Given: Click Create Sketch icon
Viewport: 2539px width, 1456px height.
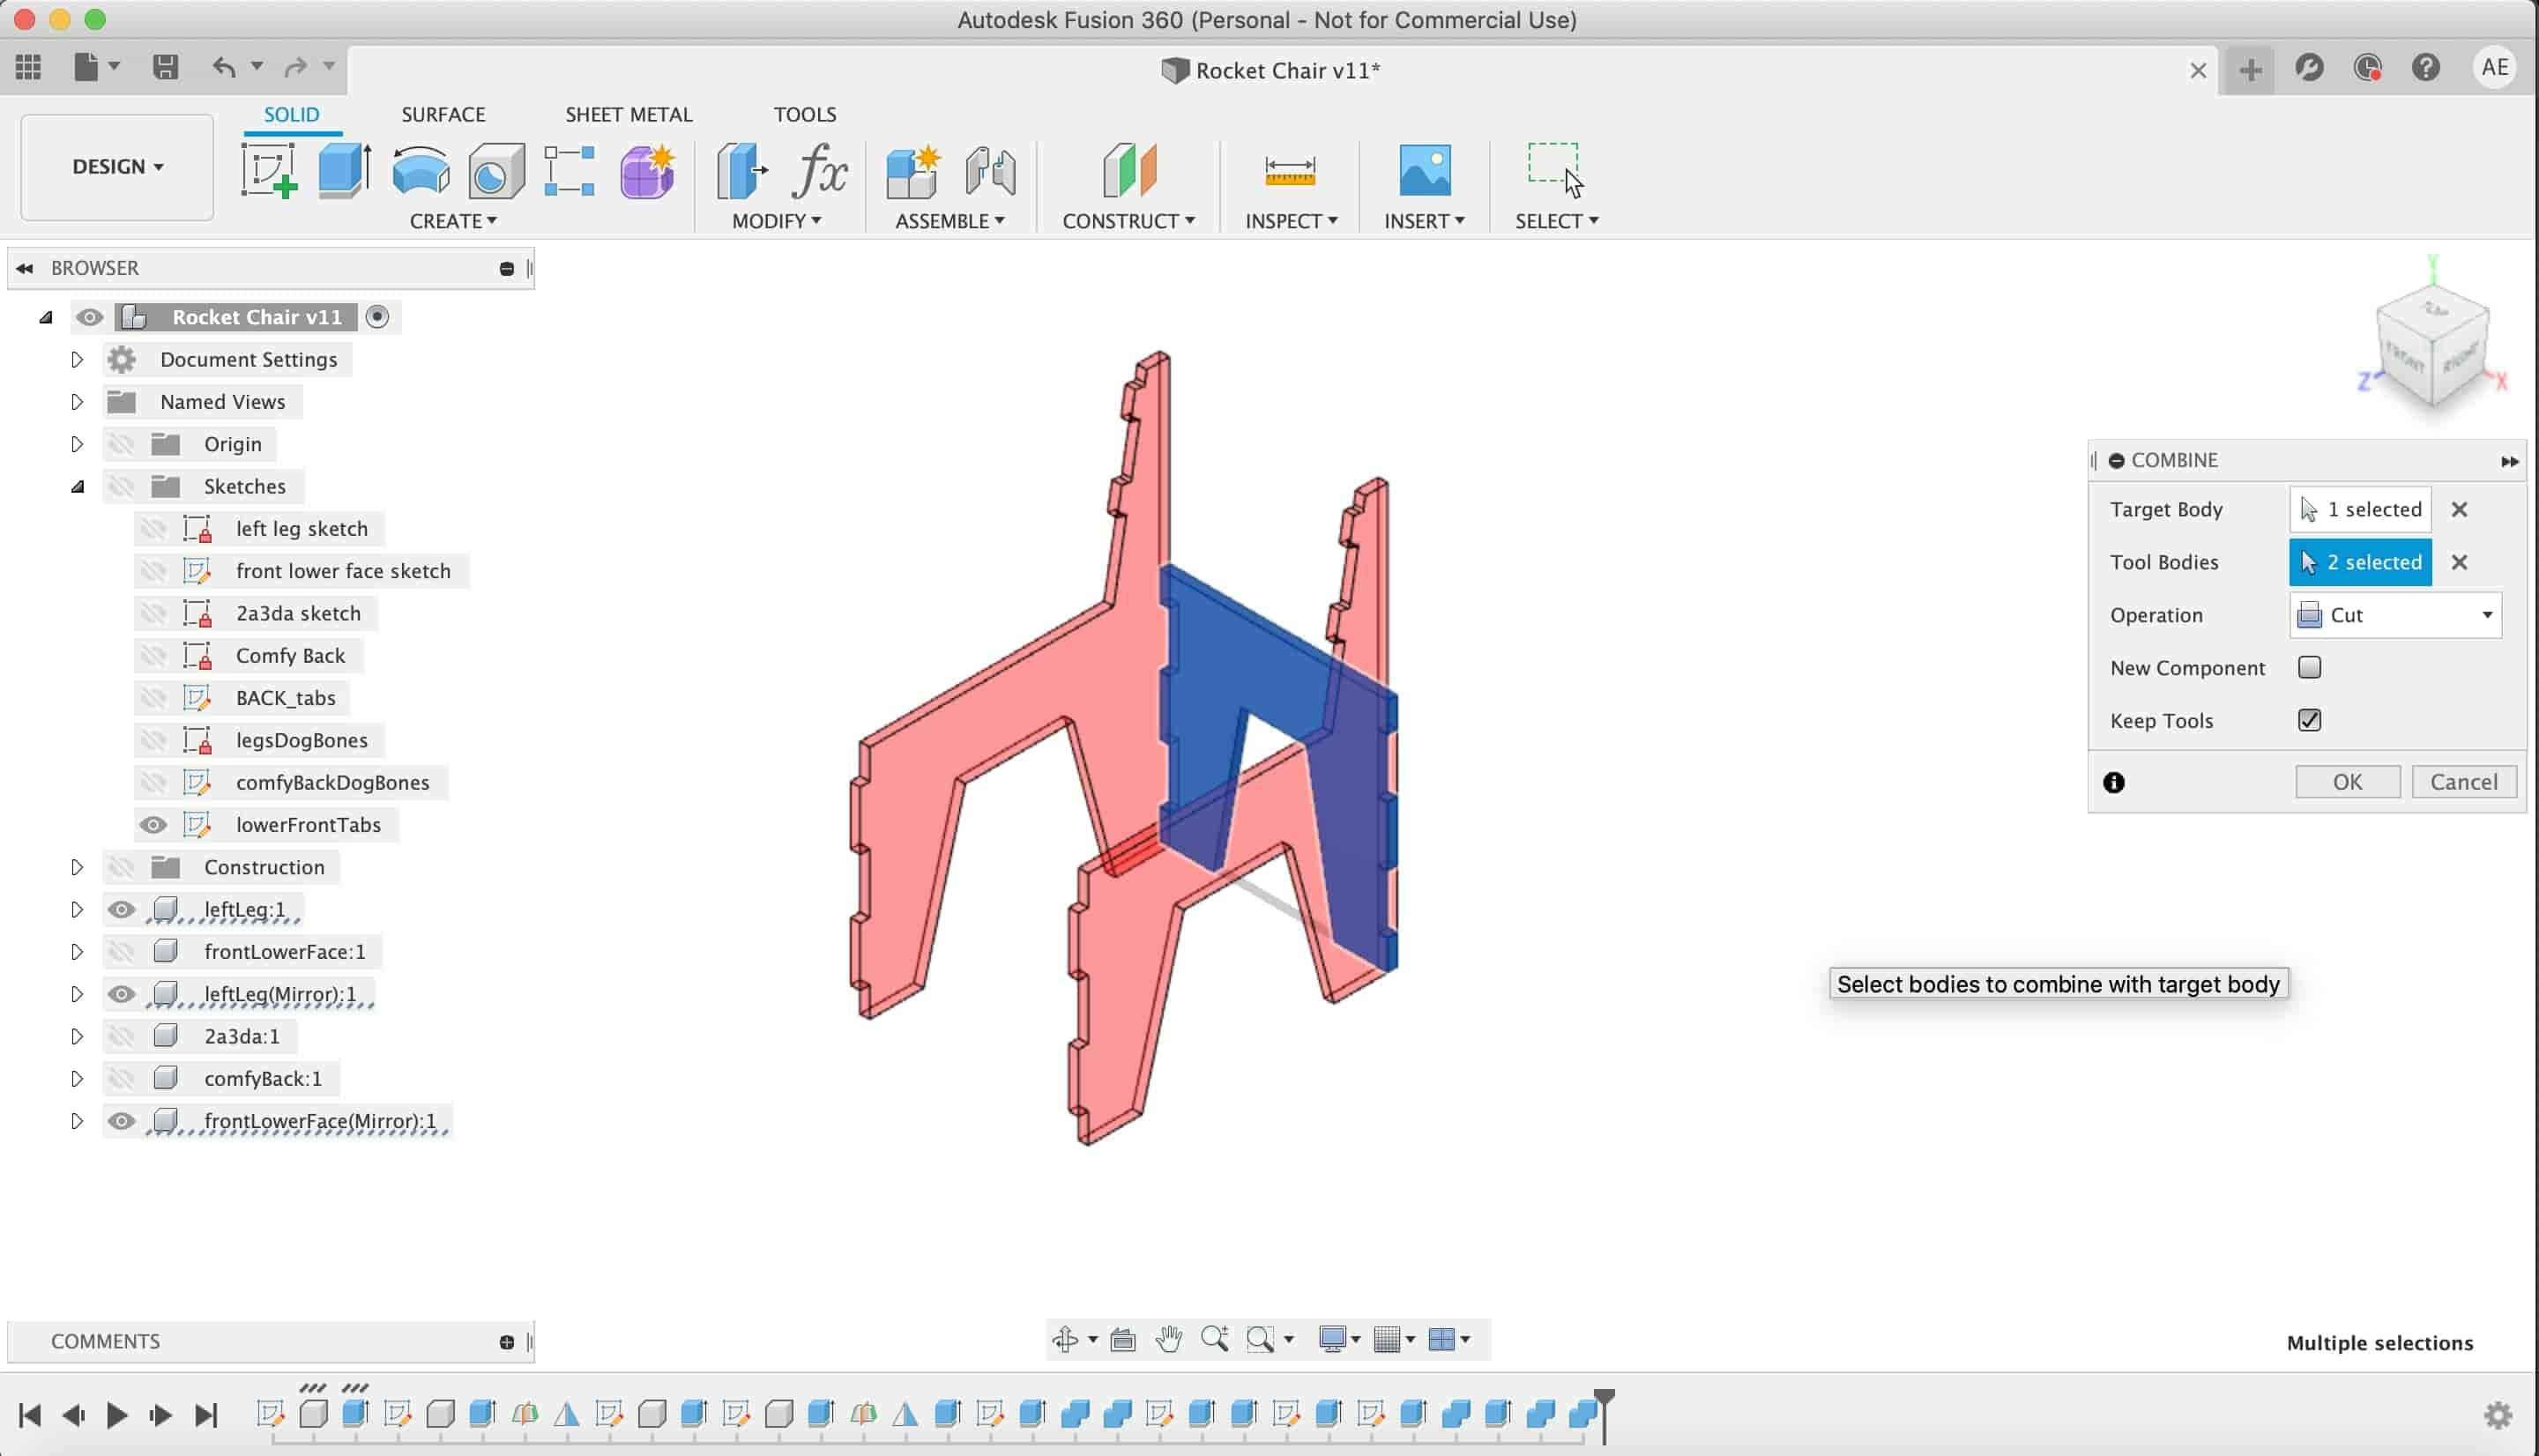Looking at the screenshot, I should pos(269,170).
